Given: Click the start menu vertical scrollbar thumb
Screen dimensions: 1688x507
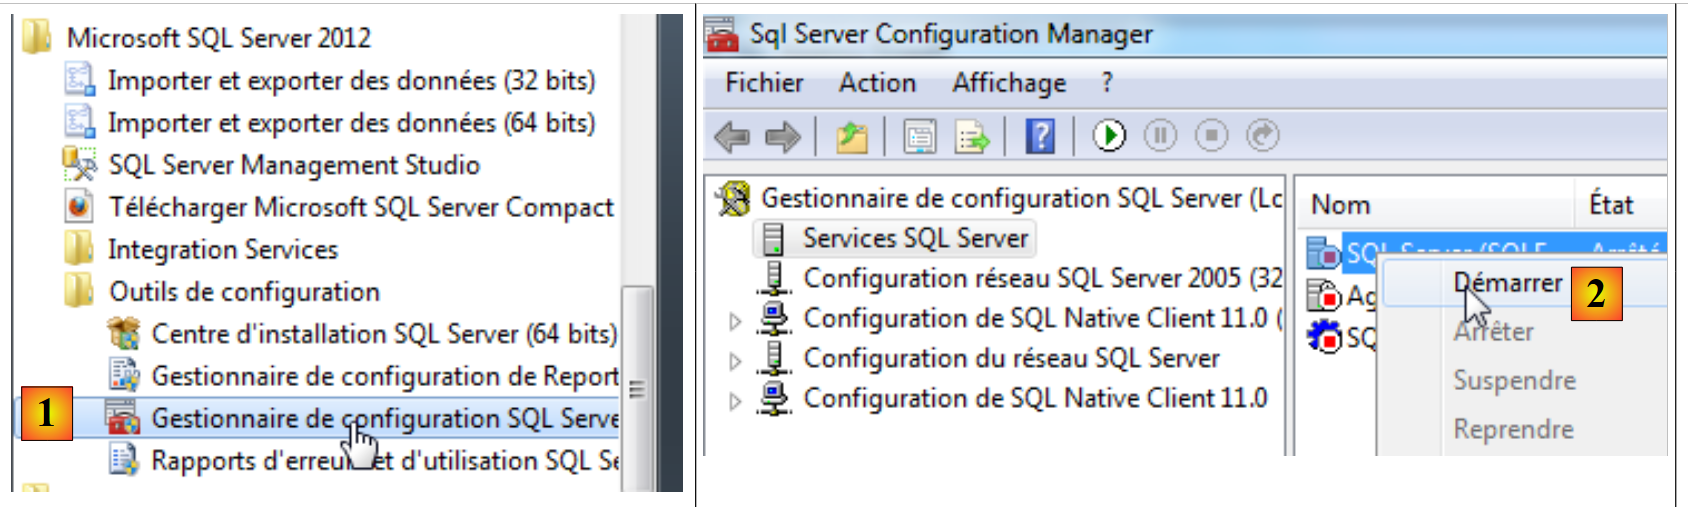Looking at the screenshot, I should [x=636, y=389].
